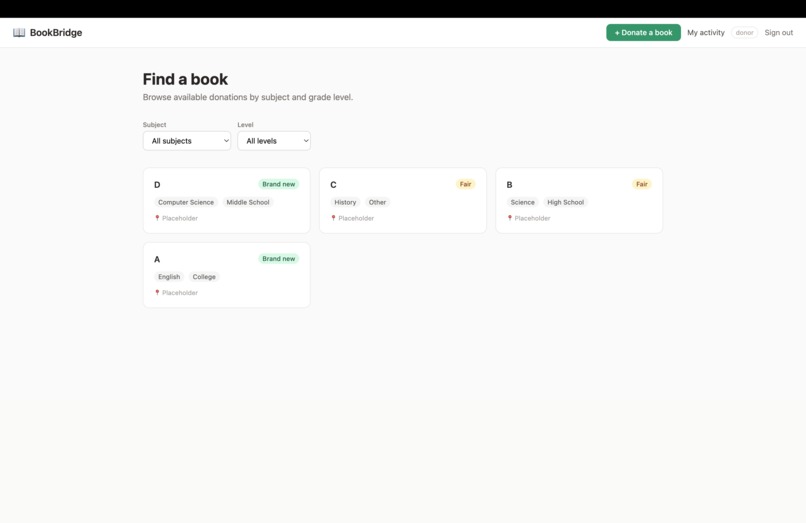The height and width of the screenshot is (523, 806).
Task: Open book card titled D
Action: [227, 201]
